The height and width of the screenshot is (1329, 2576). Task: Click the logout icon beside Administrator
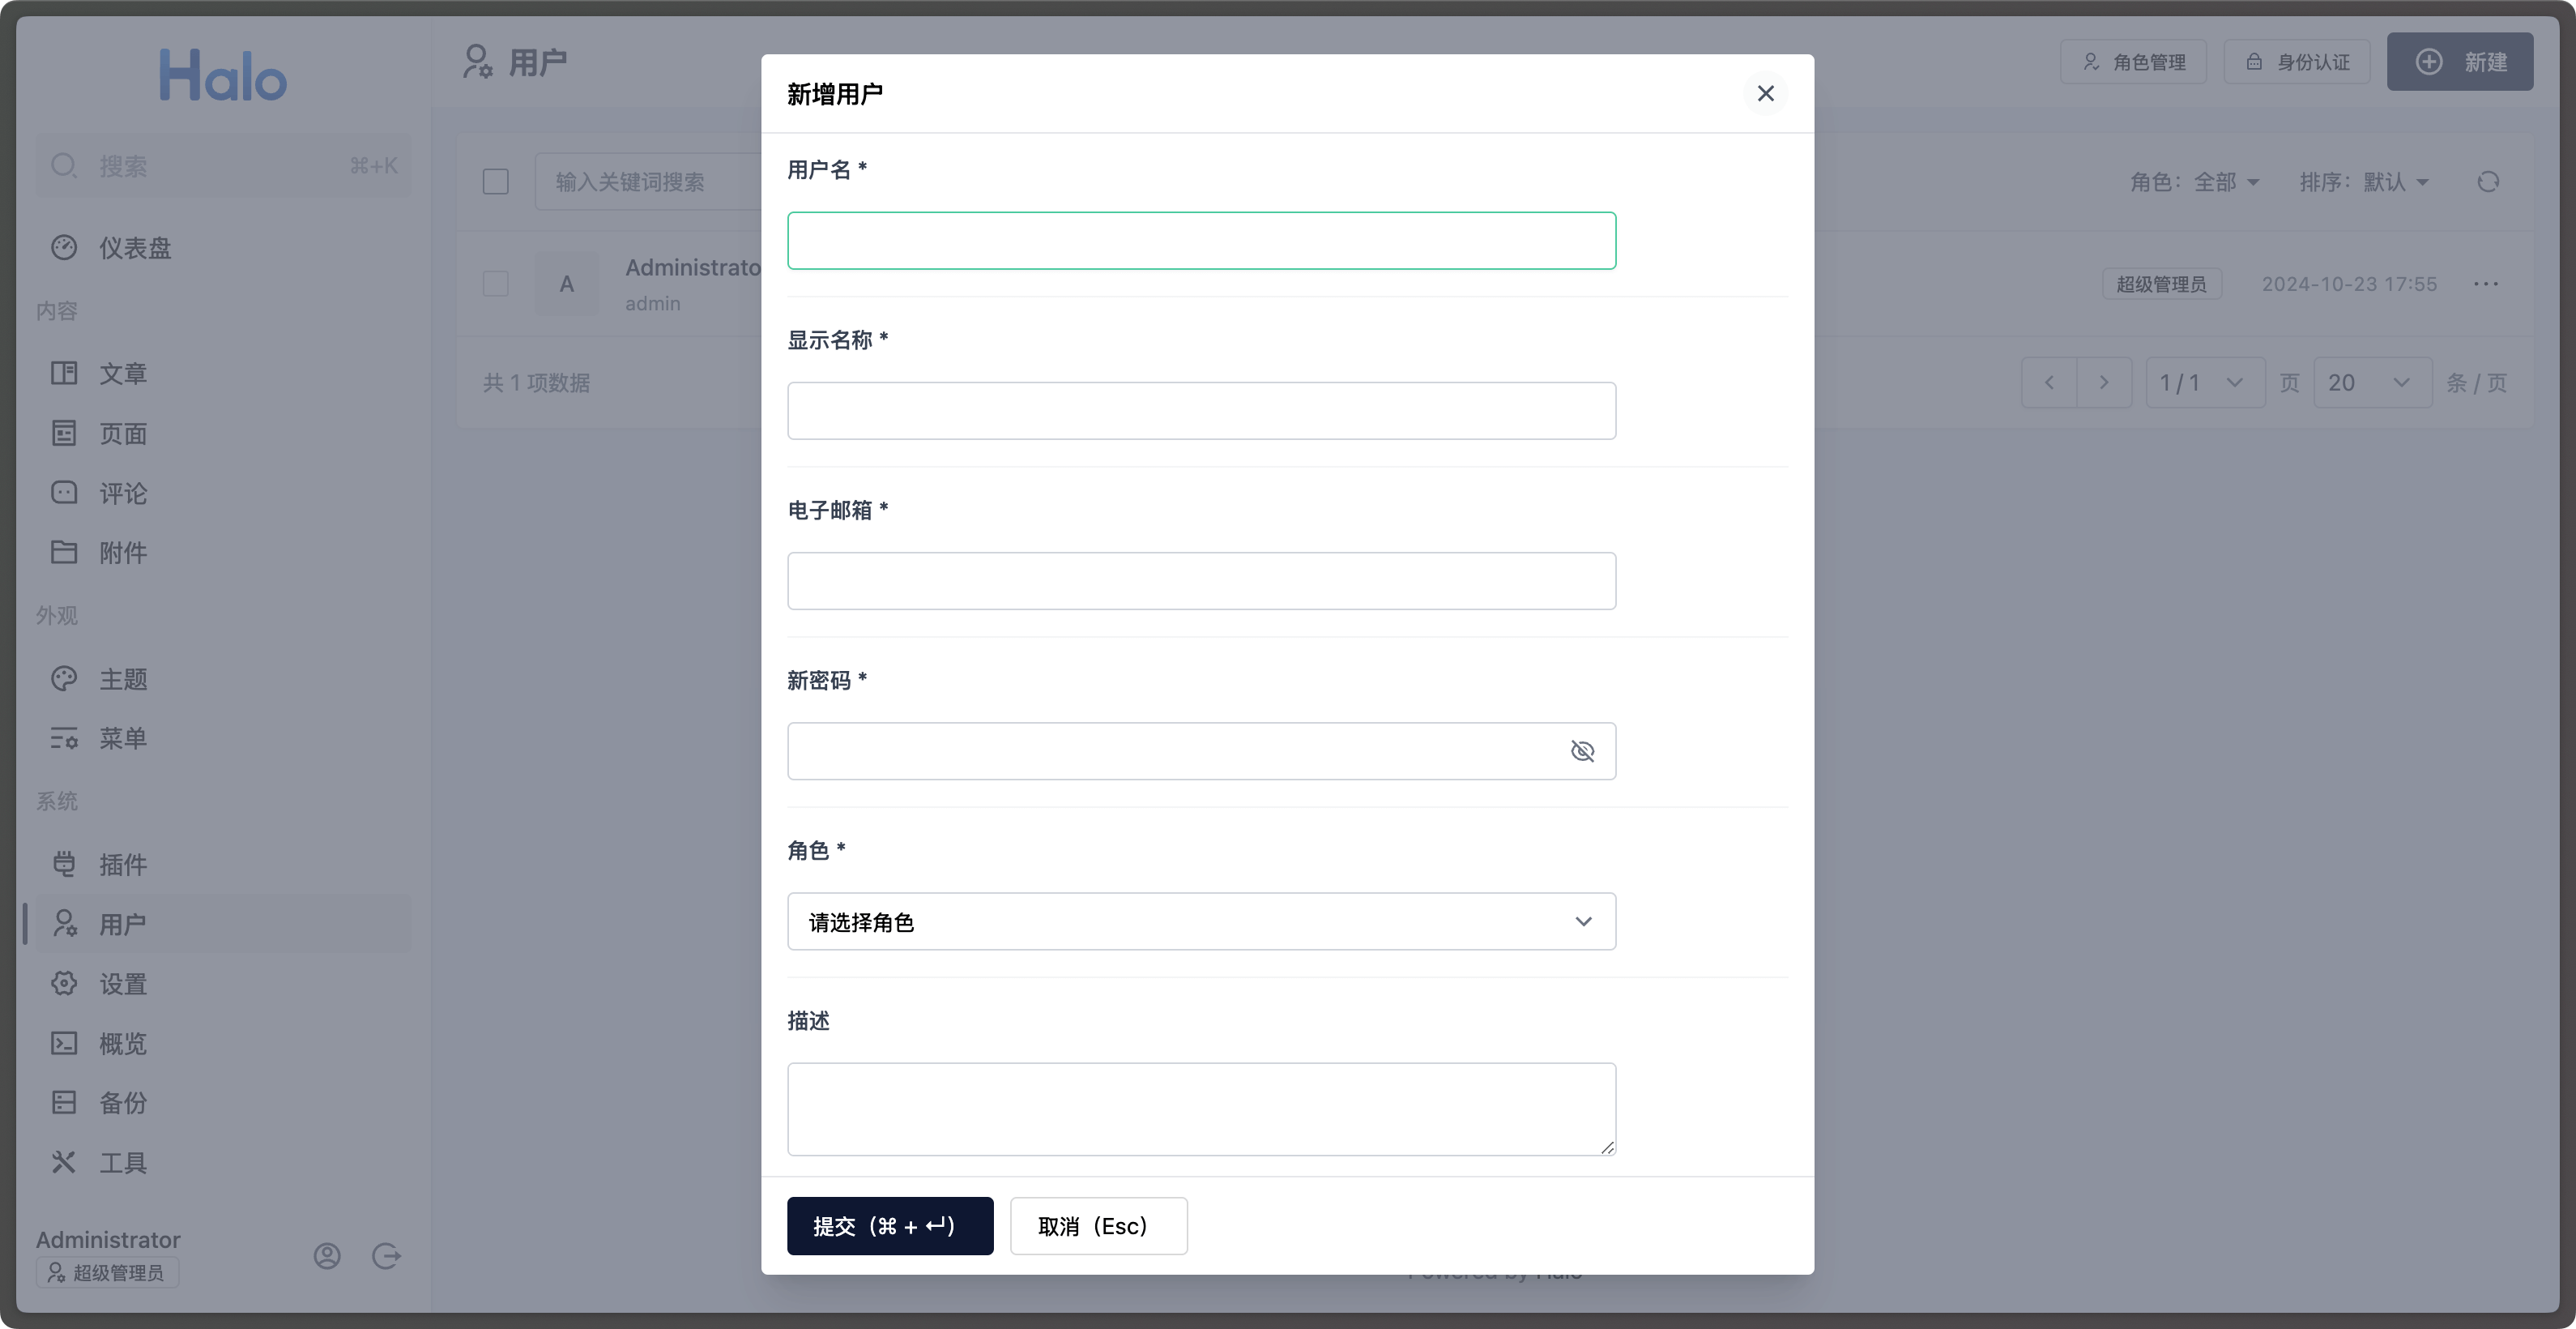point(386,1256)
